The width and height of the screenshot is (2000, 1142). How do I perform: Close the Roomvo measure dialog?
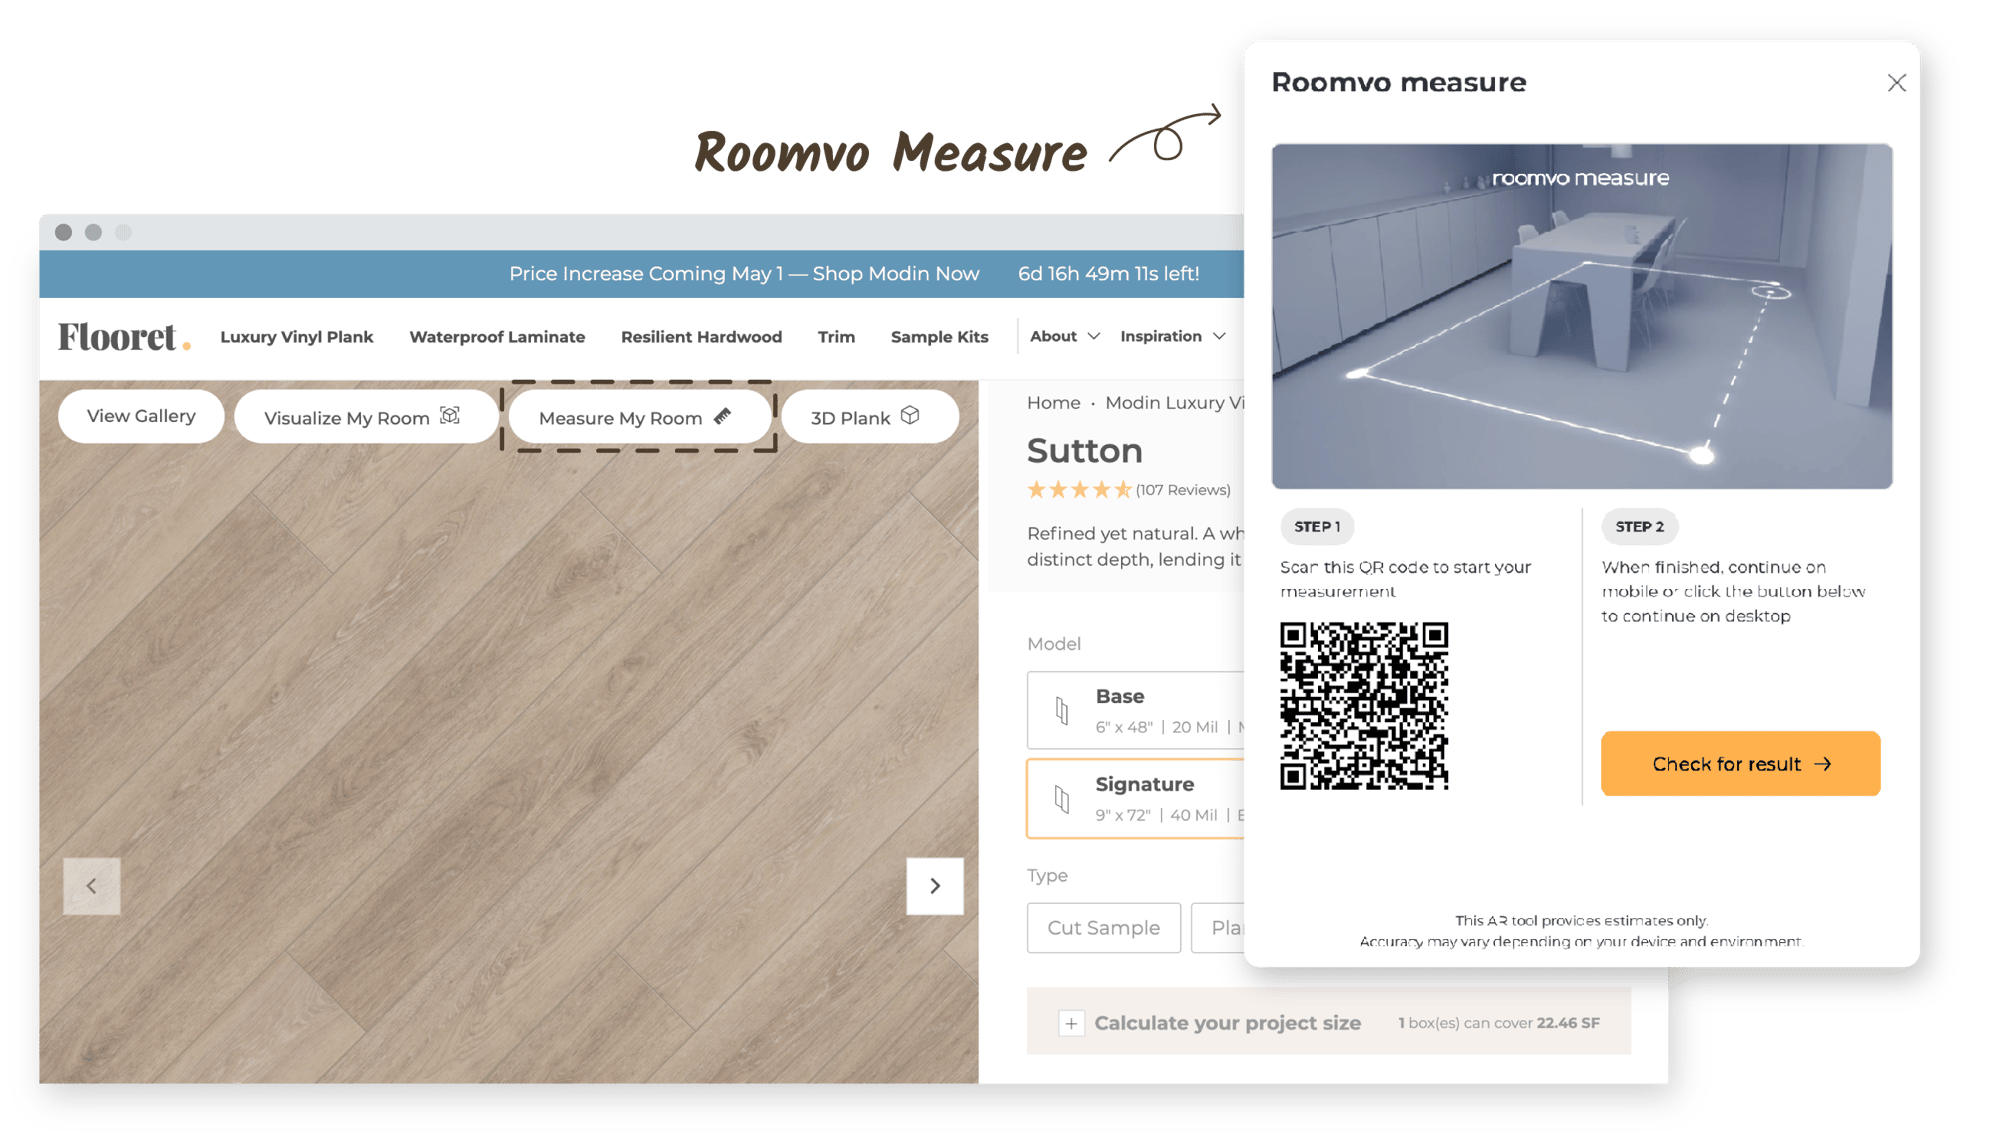pos(1896,83)
